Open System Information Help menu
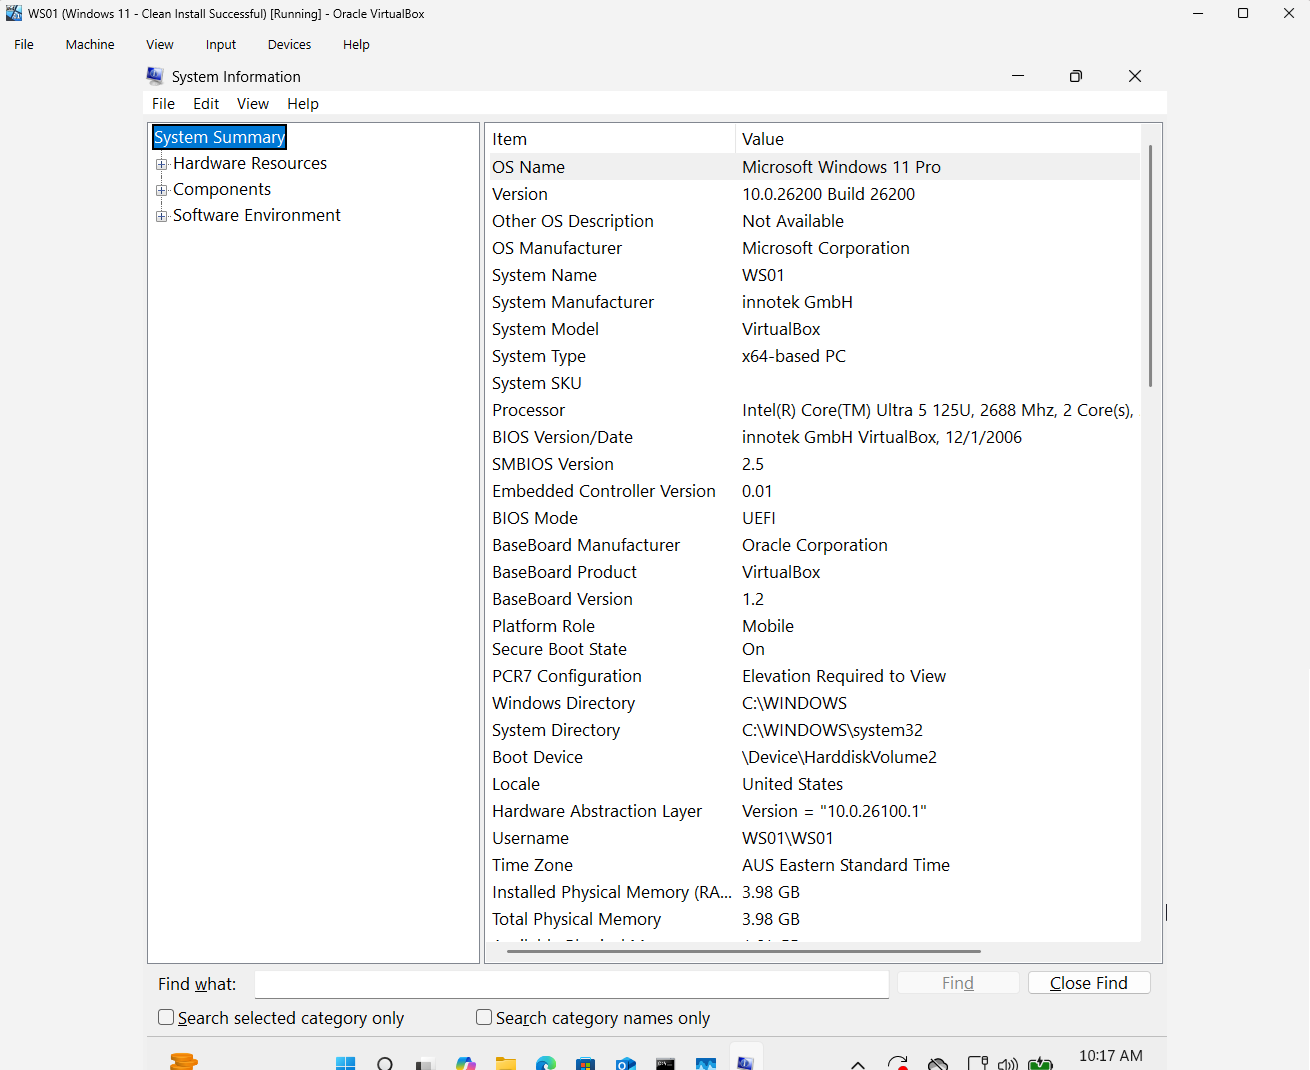 tap(303, 104)
